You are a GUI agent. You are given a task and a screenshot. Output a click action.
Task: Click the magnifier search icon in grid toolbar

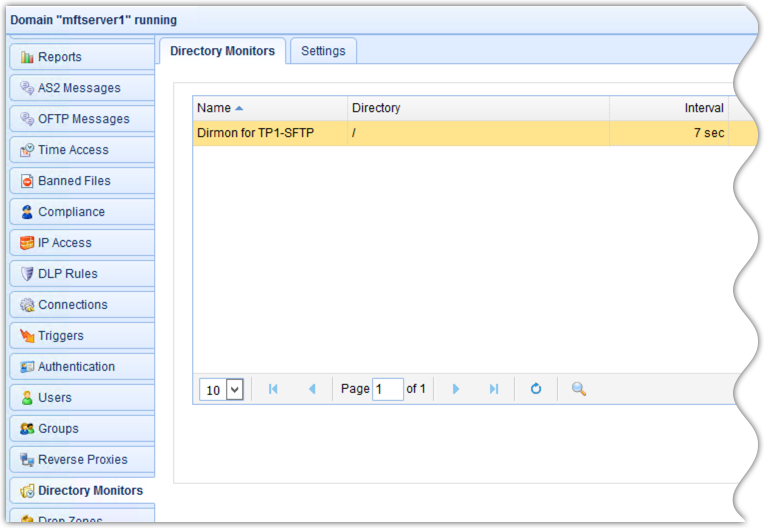point(578,389)
